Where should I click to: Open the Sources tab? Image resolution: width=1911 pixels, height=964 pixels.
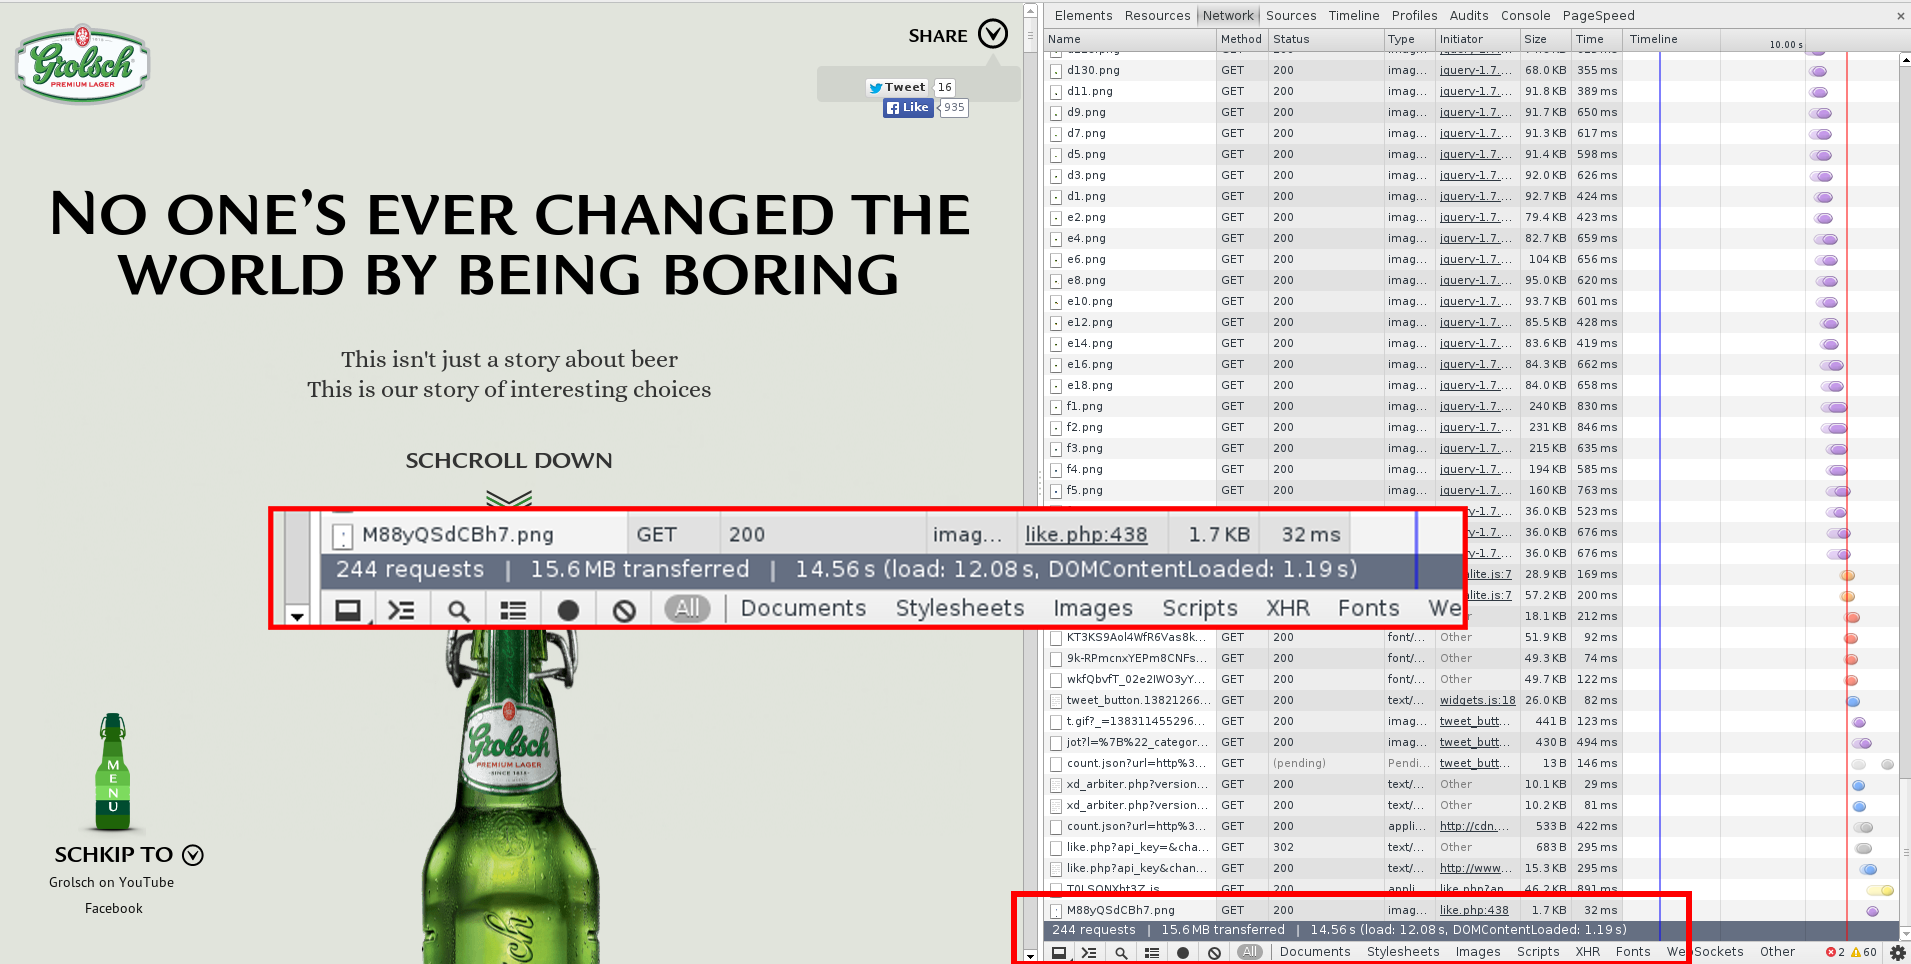tap(1291, 16)
